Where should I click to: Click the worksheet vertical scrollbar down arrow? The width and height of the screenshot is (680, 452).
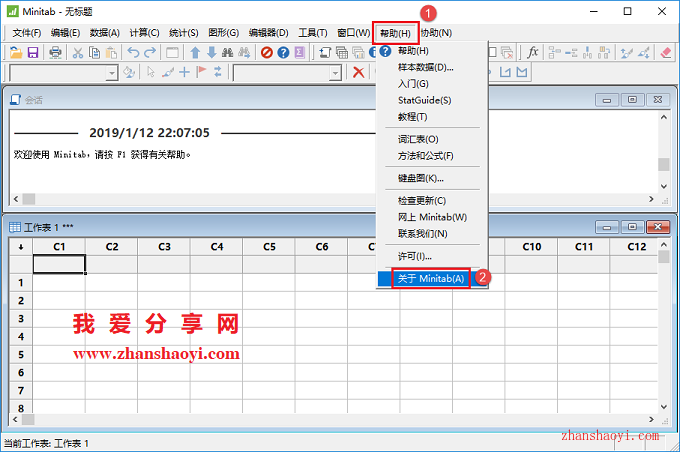(664, 407)
